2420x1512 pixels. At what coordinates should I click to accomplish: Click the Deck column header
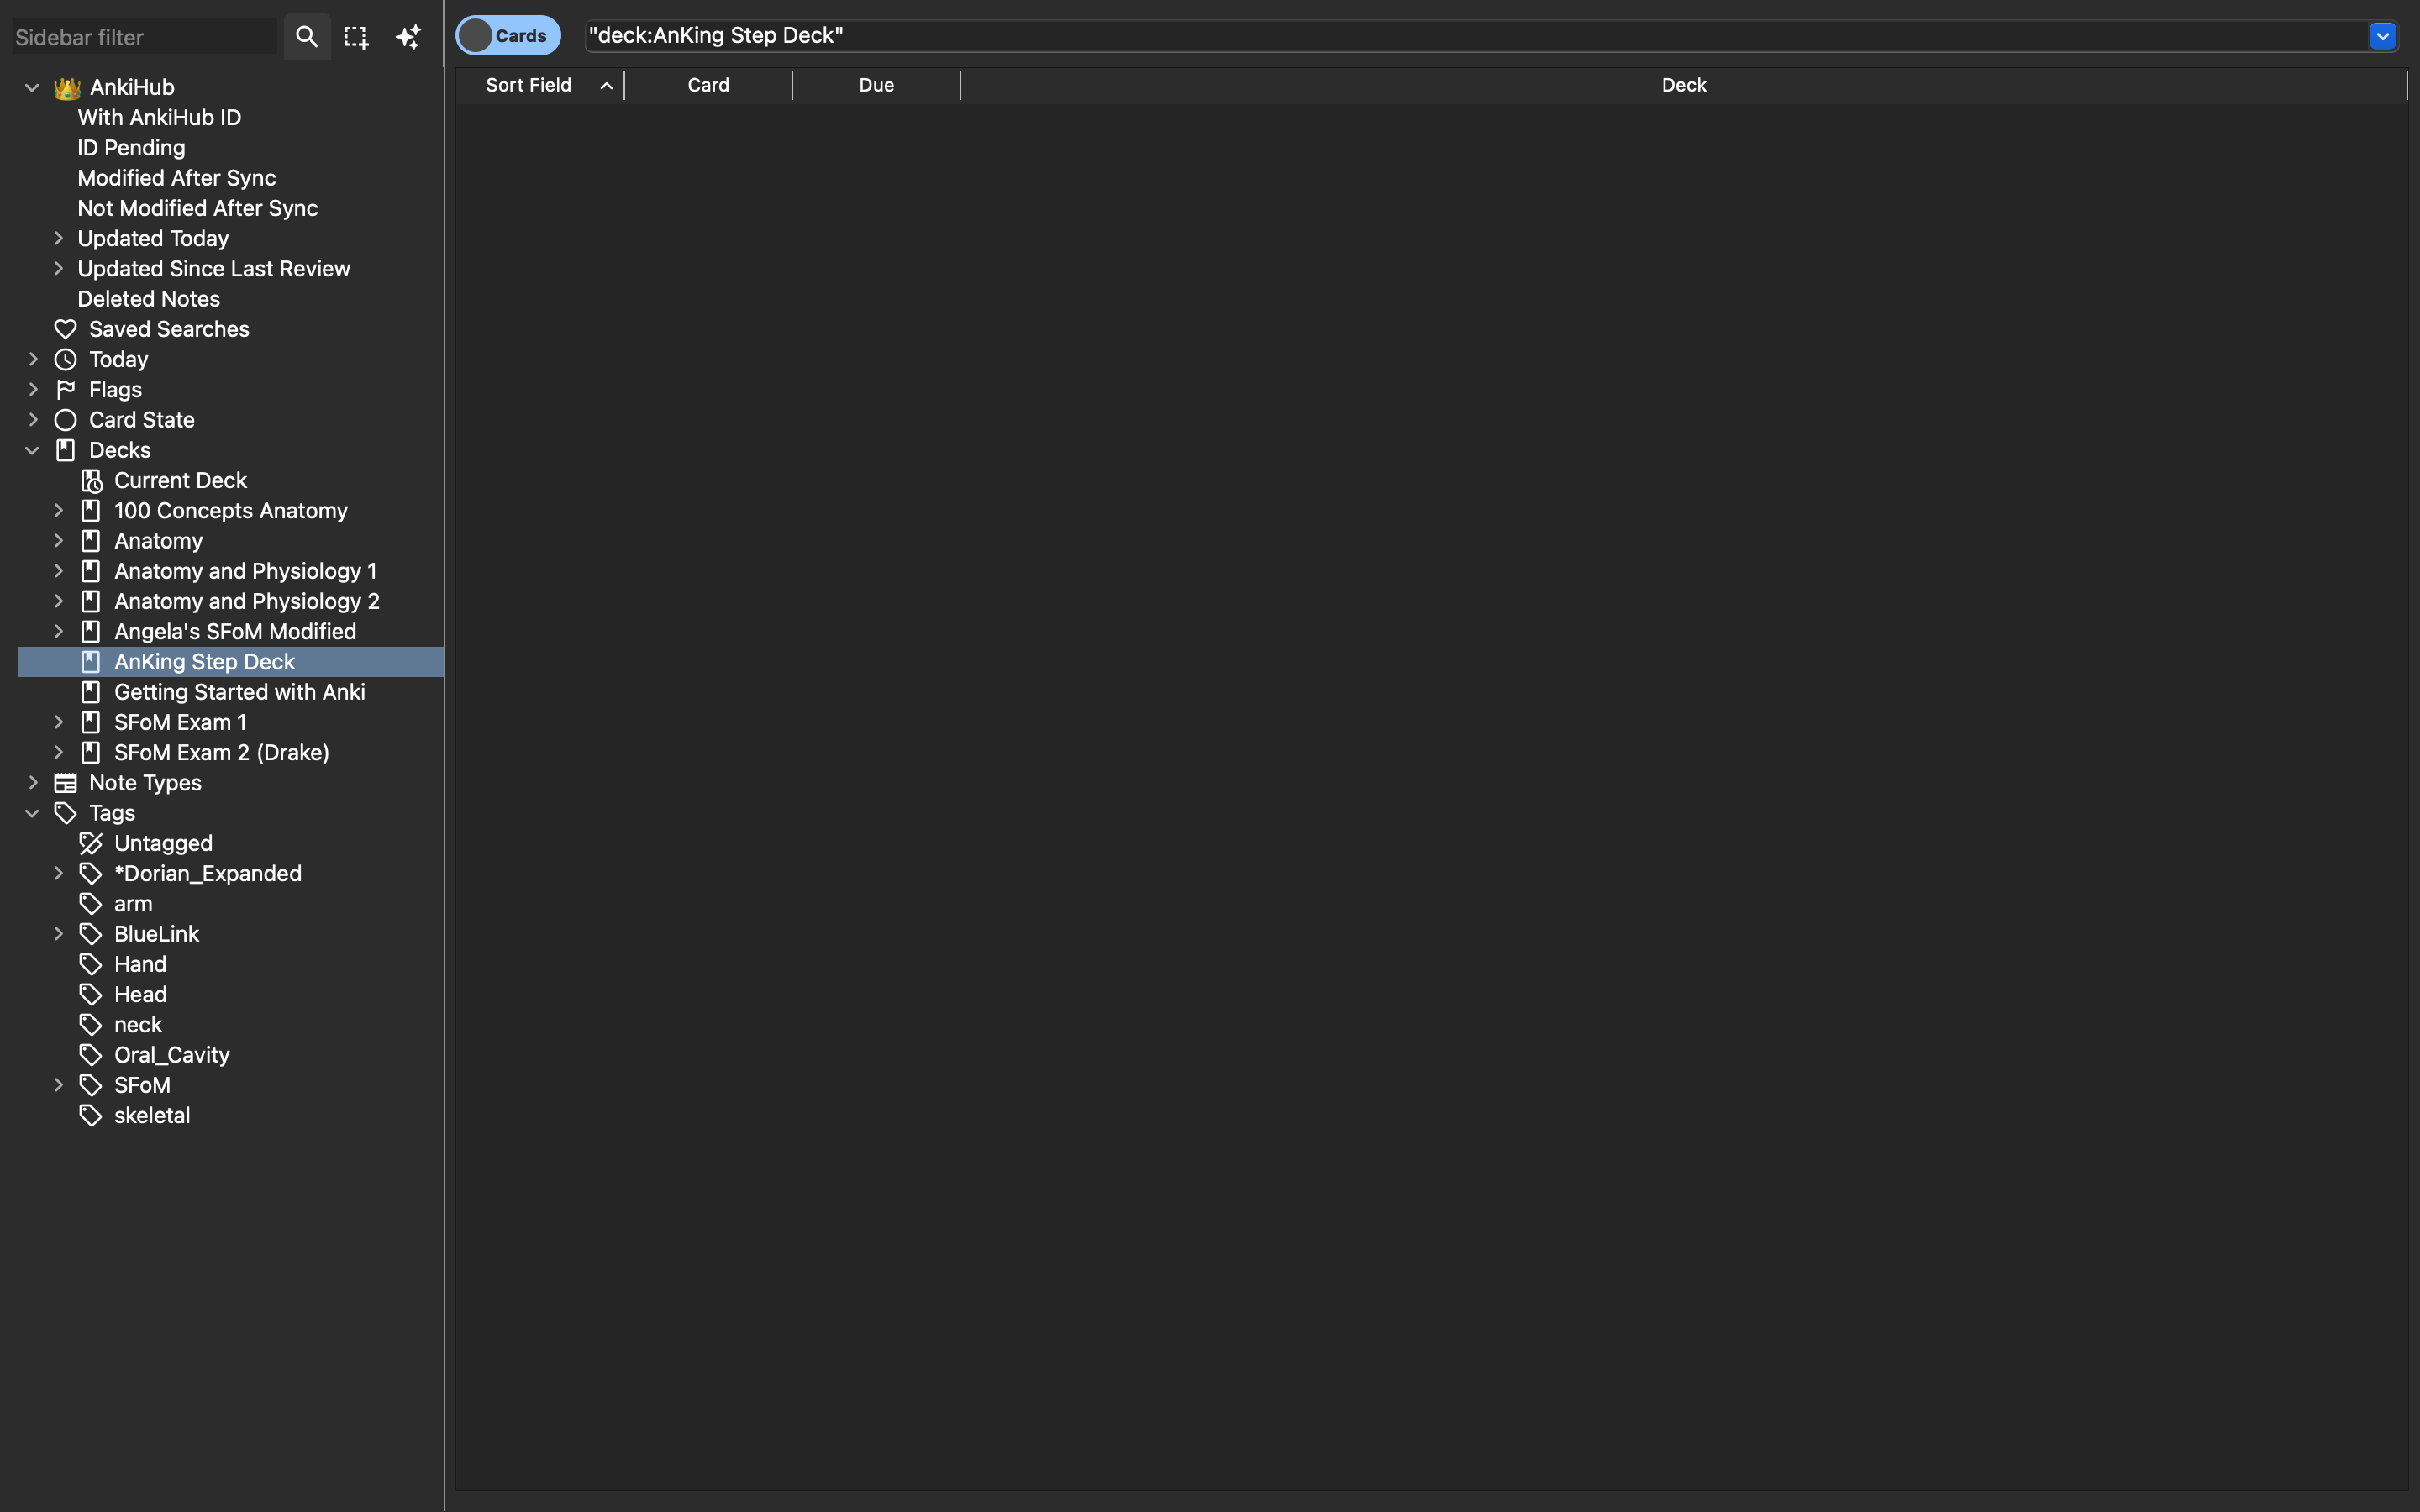[x=1683, y=85]
